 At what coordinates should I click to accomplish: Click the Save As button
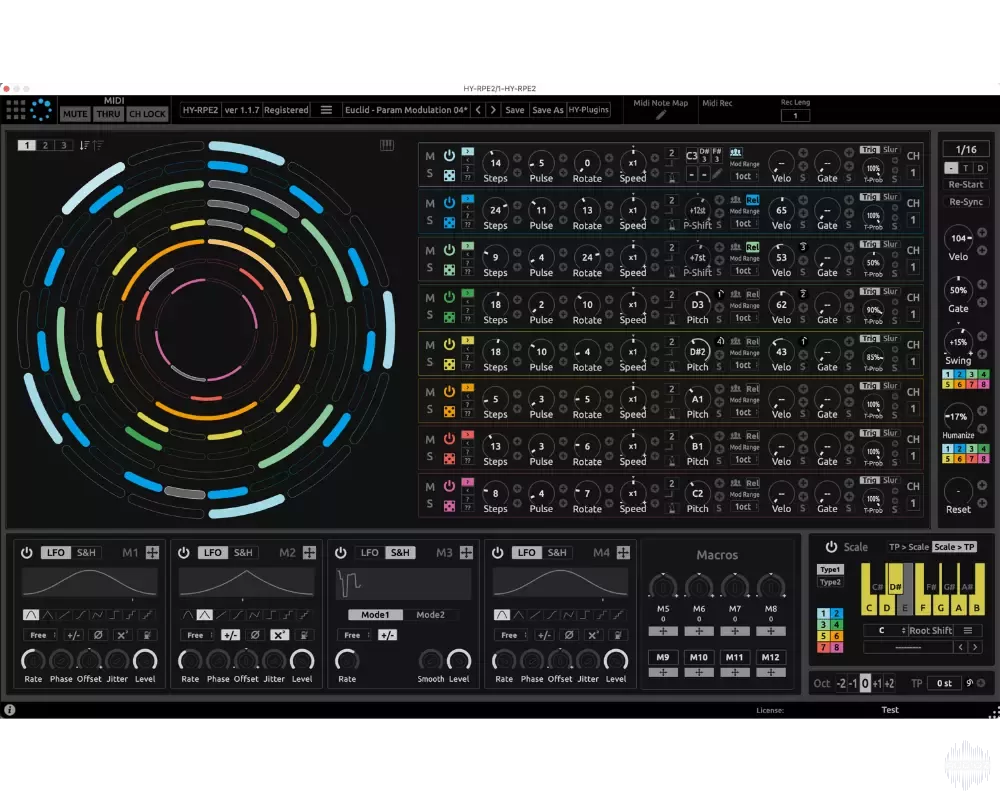(x=548, y=110)
